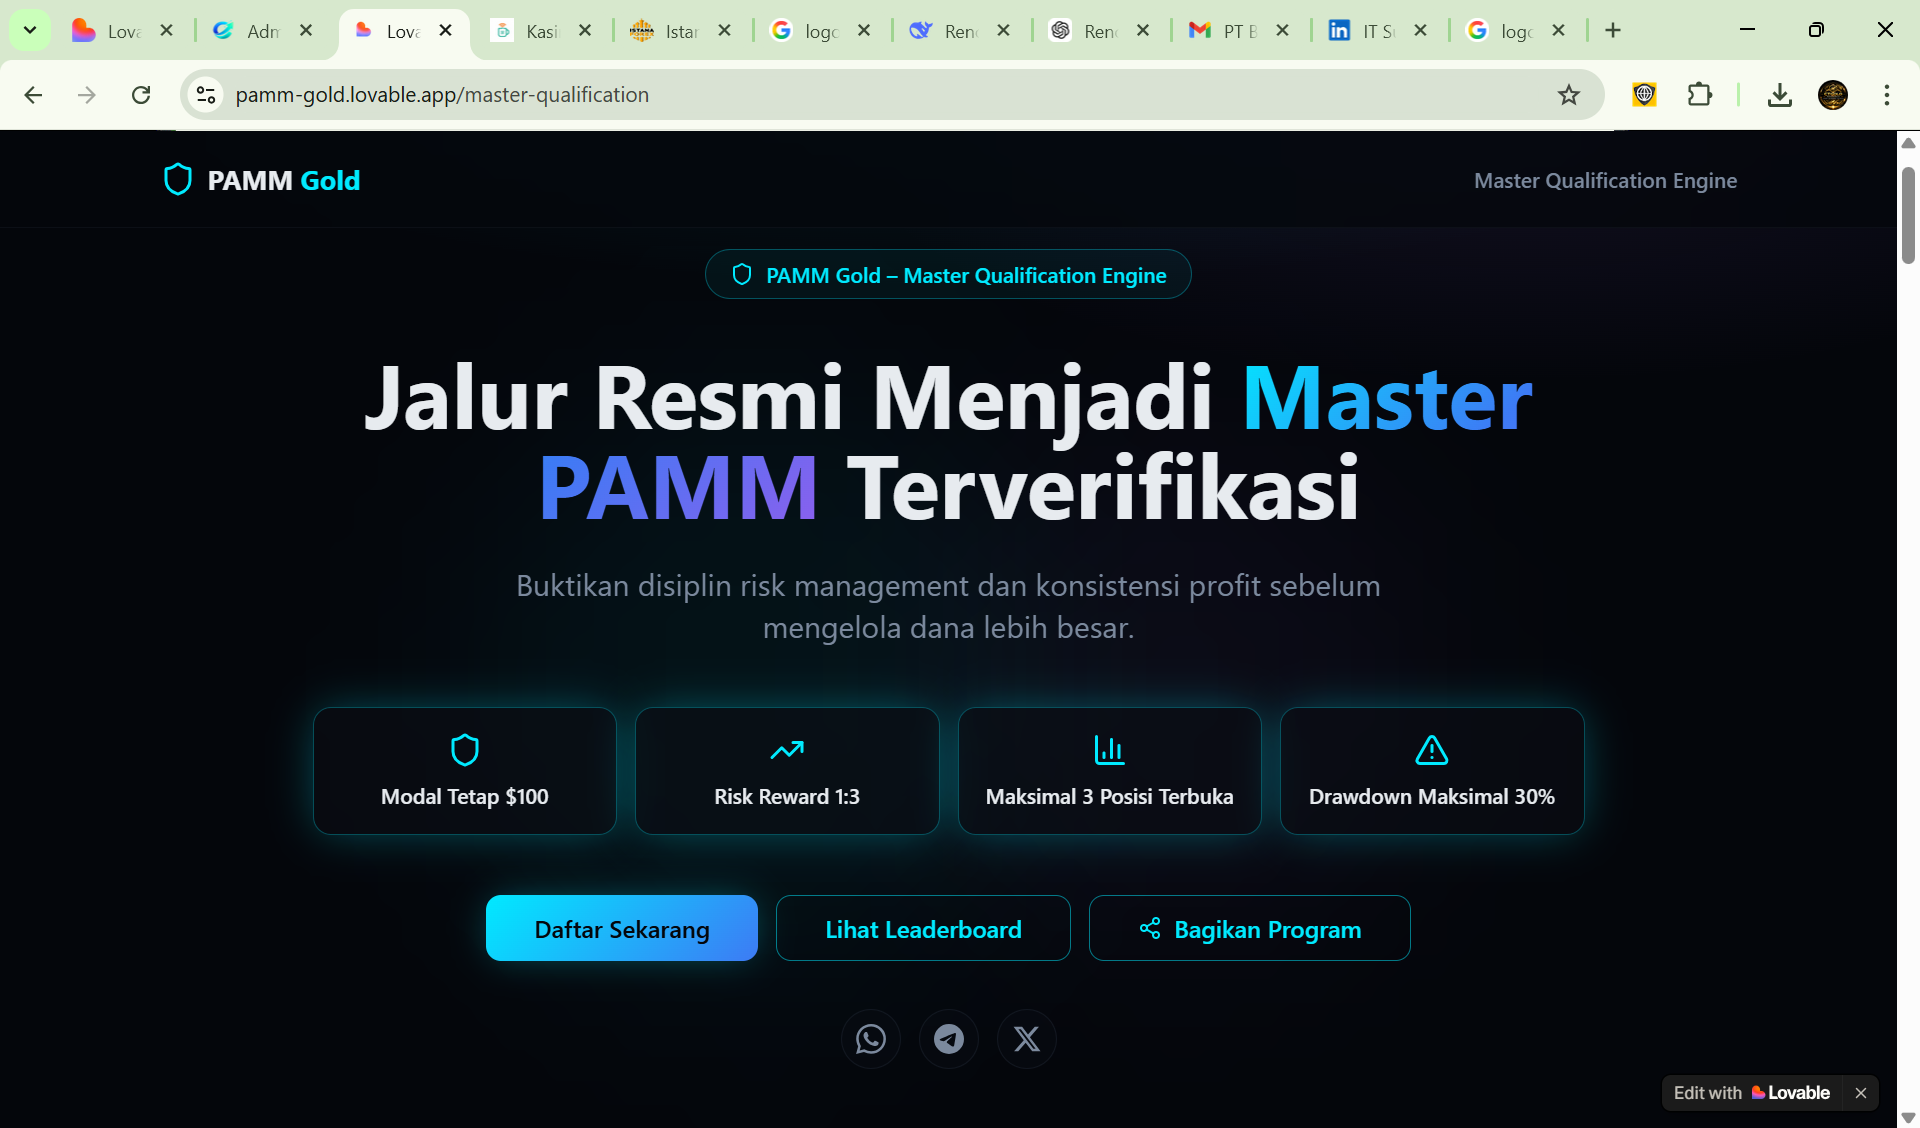View site information icon in address bar
1920x1128 pixels.
coord(206,95)
